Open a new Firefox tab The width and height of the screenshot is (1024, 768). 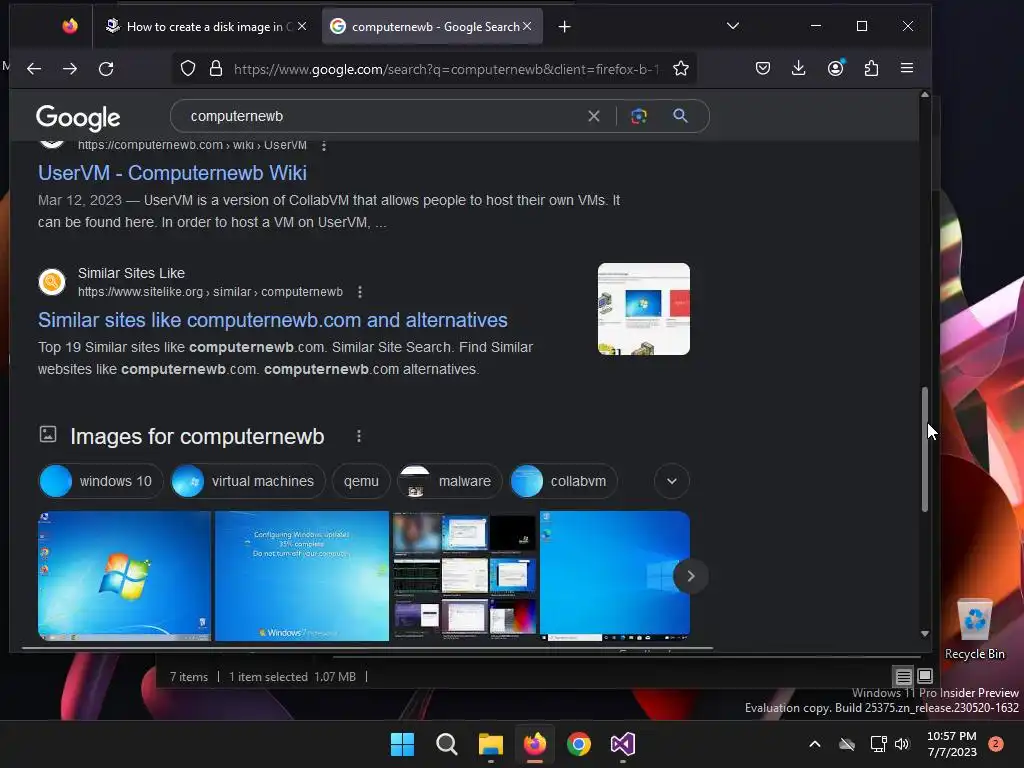pyautogui.click(x=565, y=27)
